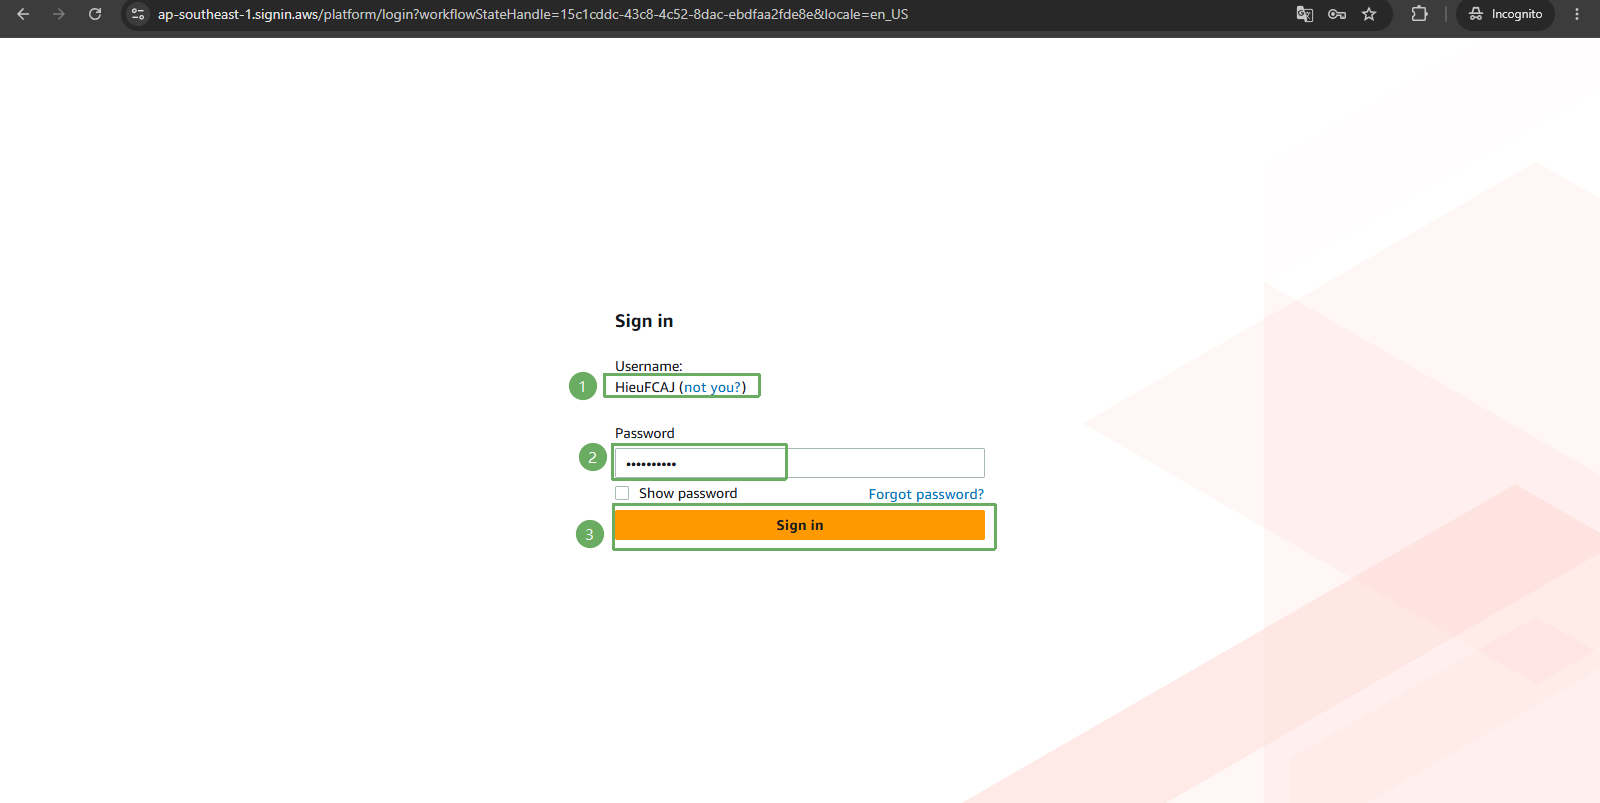This screenshot has height=803, width=1600.
Task: Reload the sign-in page
Action: pyautogui.click(x=95, y=14)
